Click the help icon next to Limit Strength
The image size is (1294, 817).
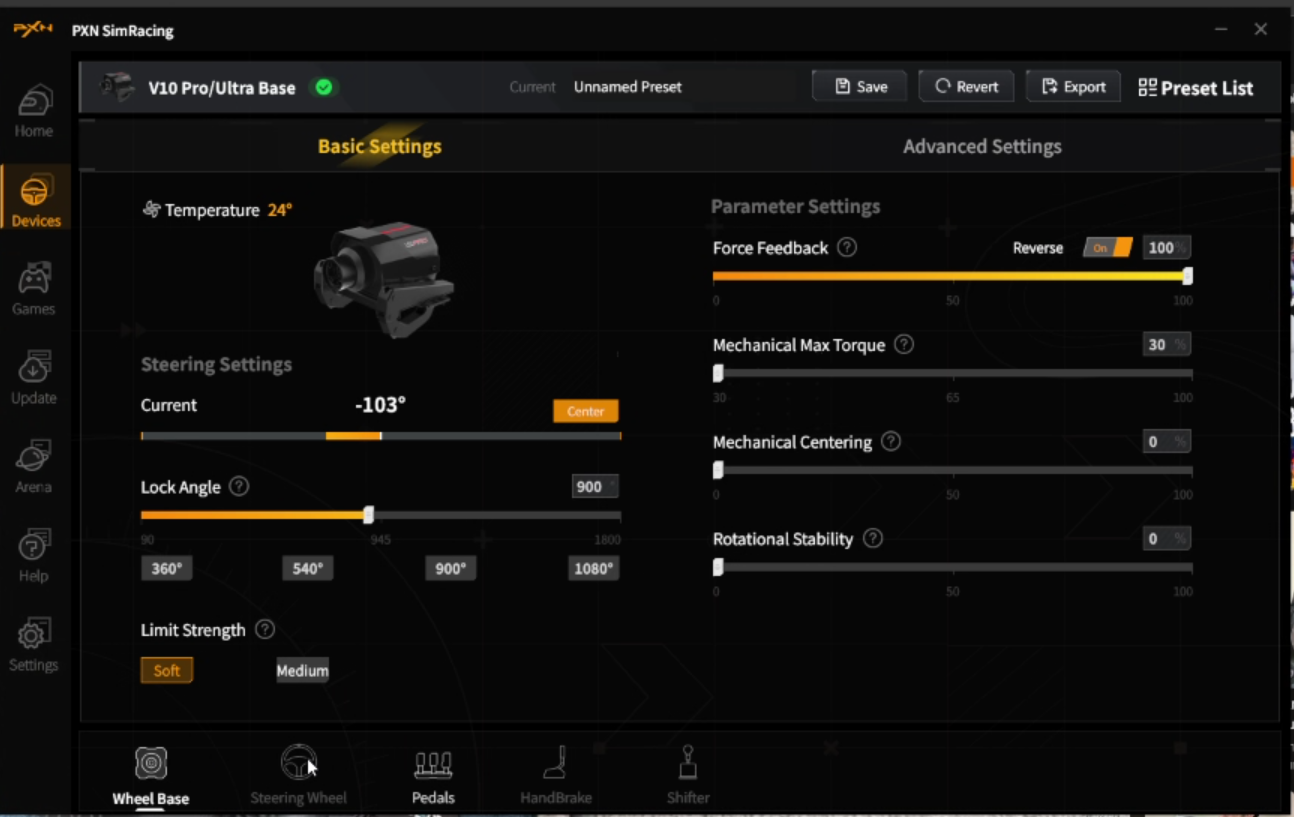(x=265, y=629)
